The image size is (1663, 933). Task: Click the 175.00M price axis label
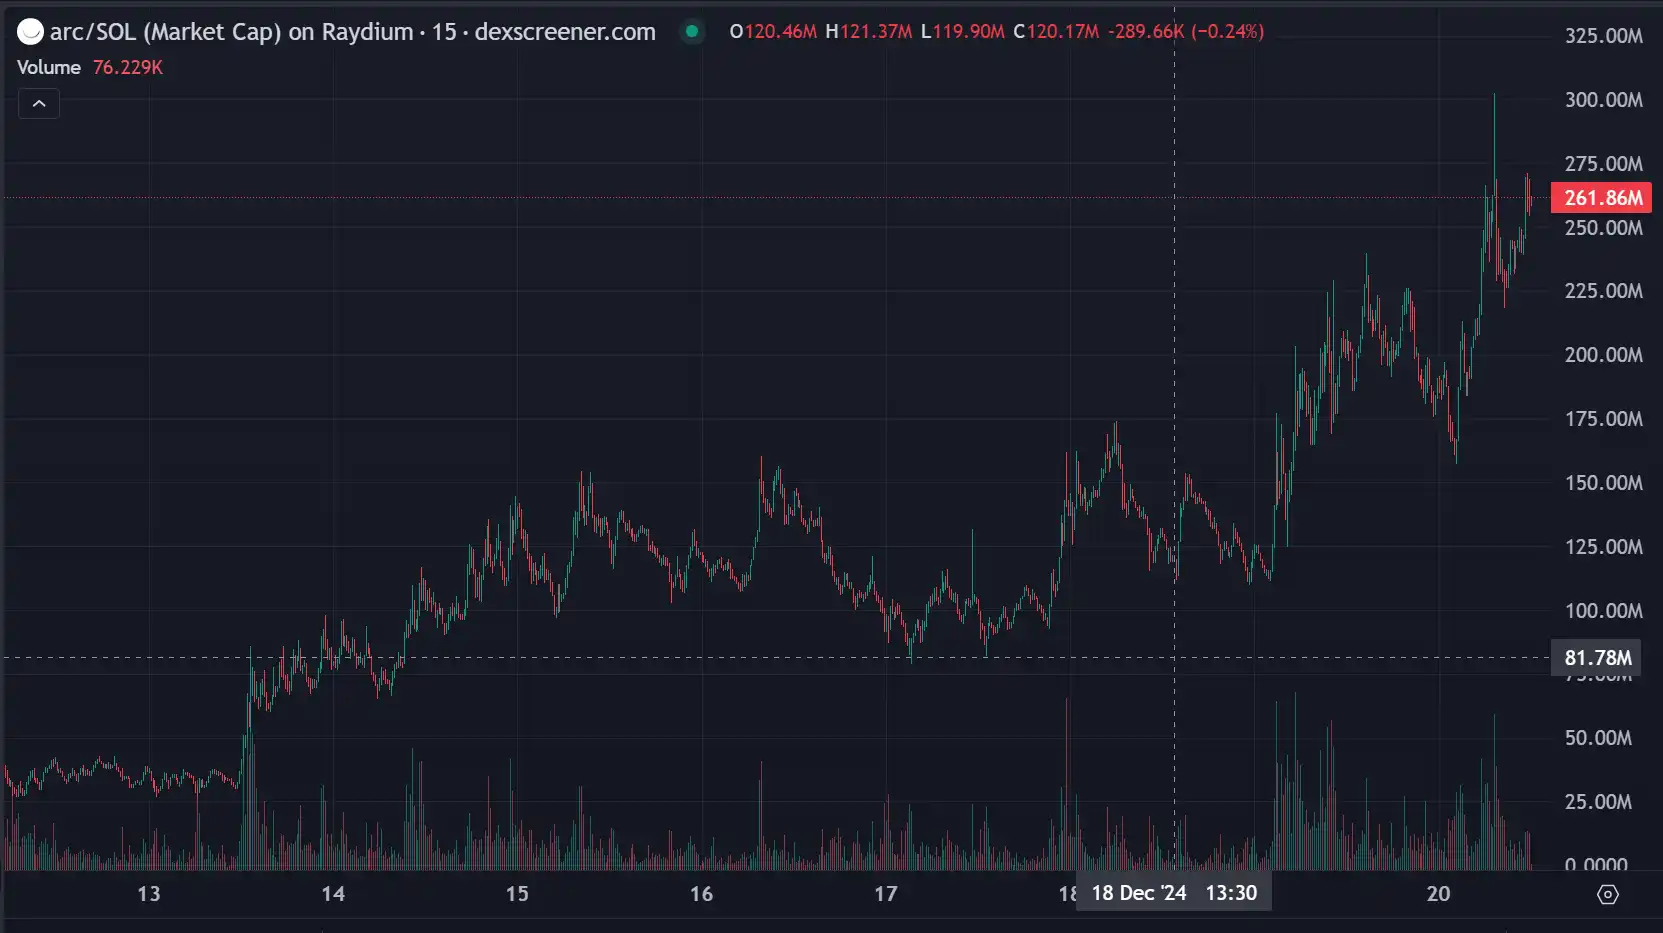point(1603,419)
